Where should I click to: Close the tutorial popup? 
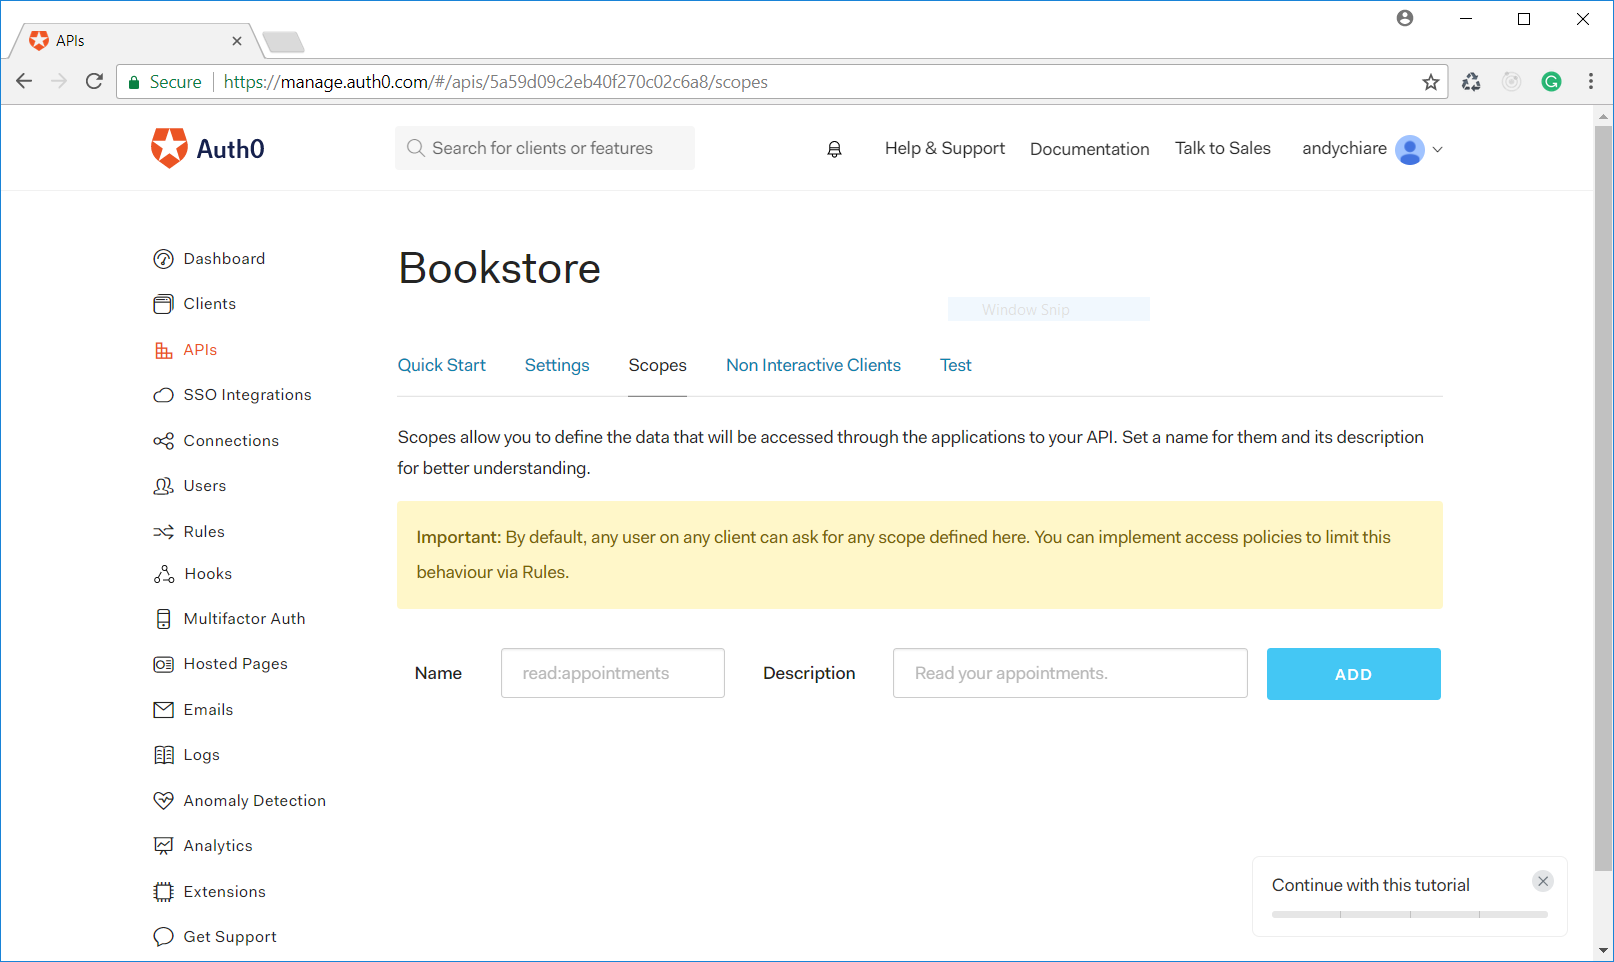(x=1543, y=881)
